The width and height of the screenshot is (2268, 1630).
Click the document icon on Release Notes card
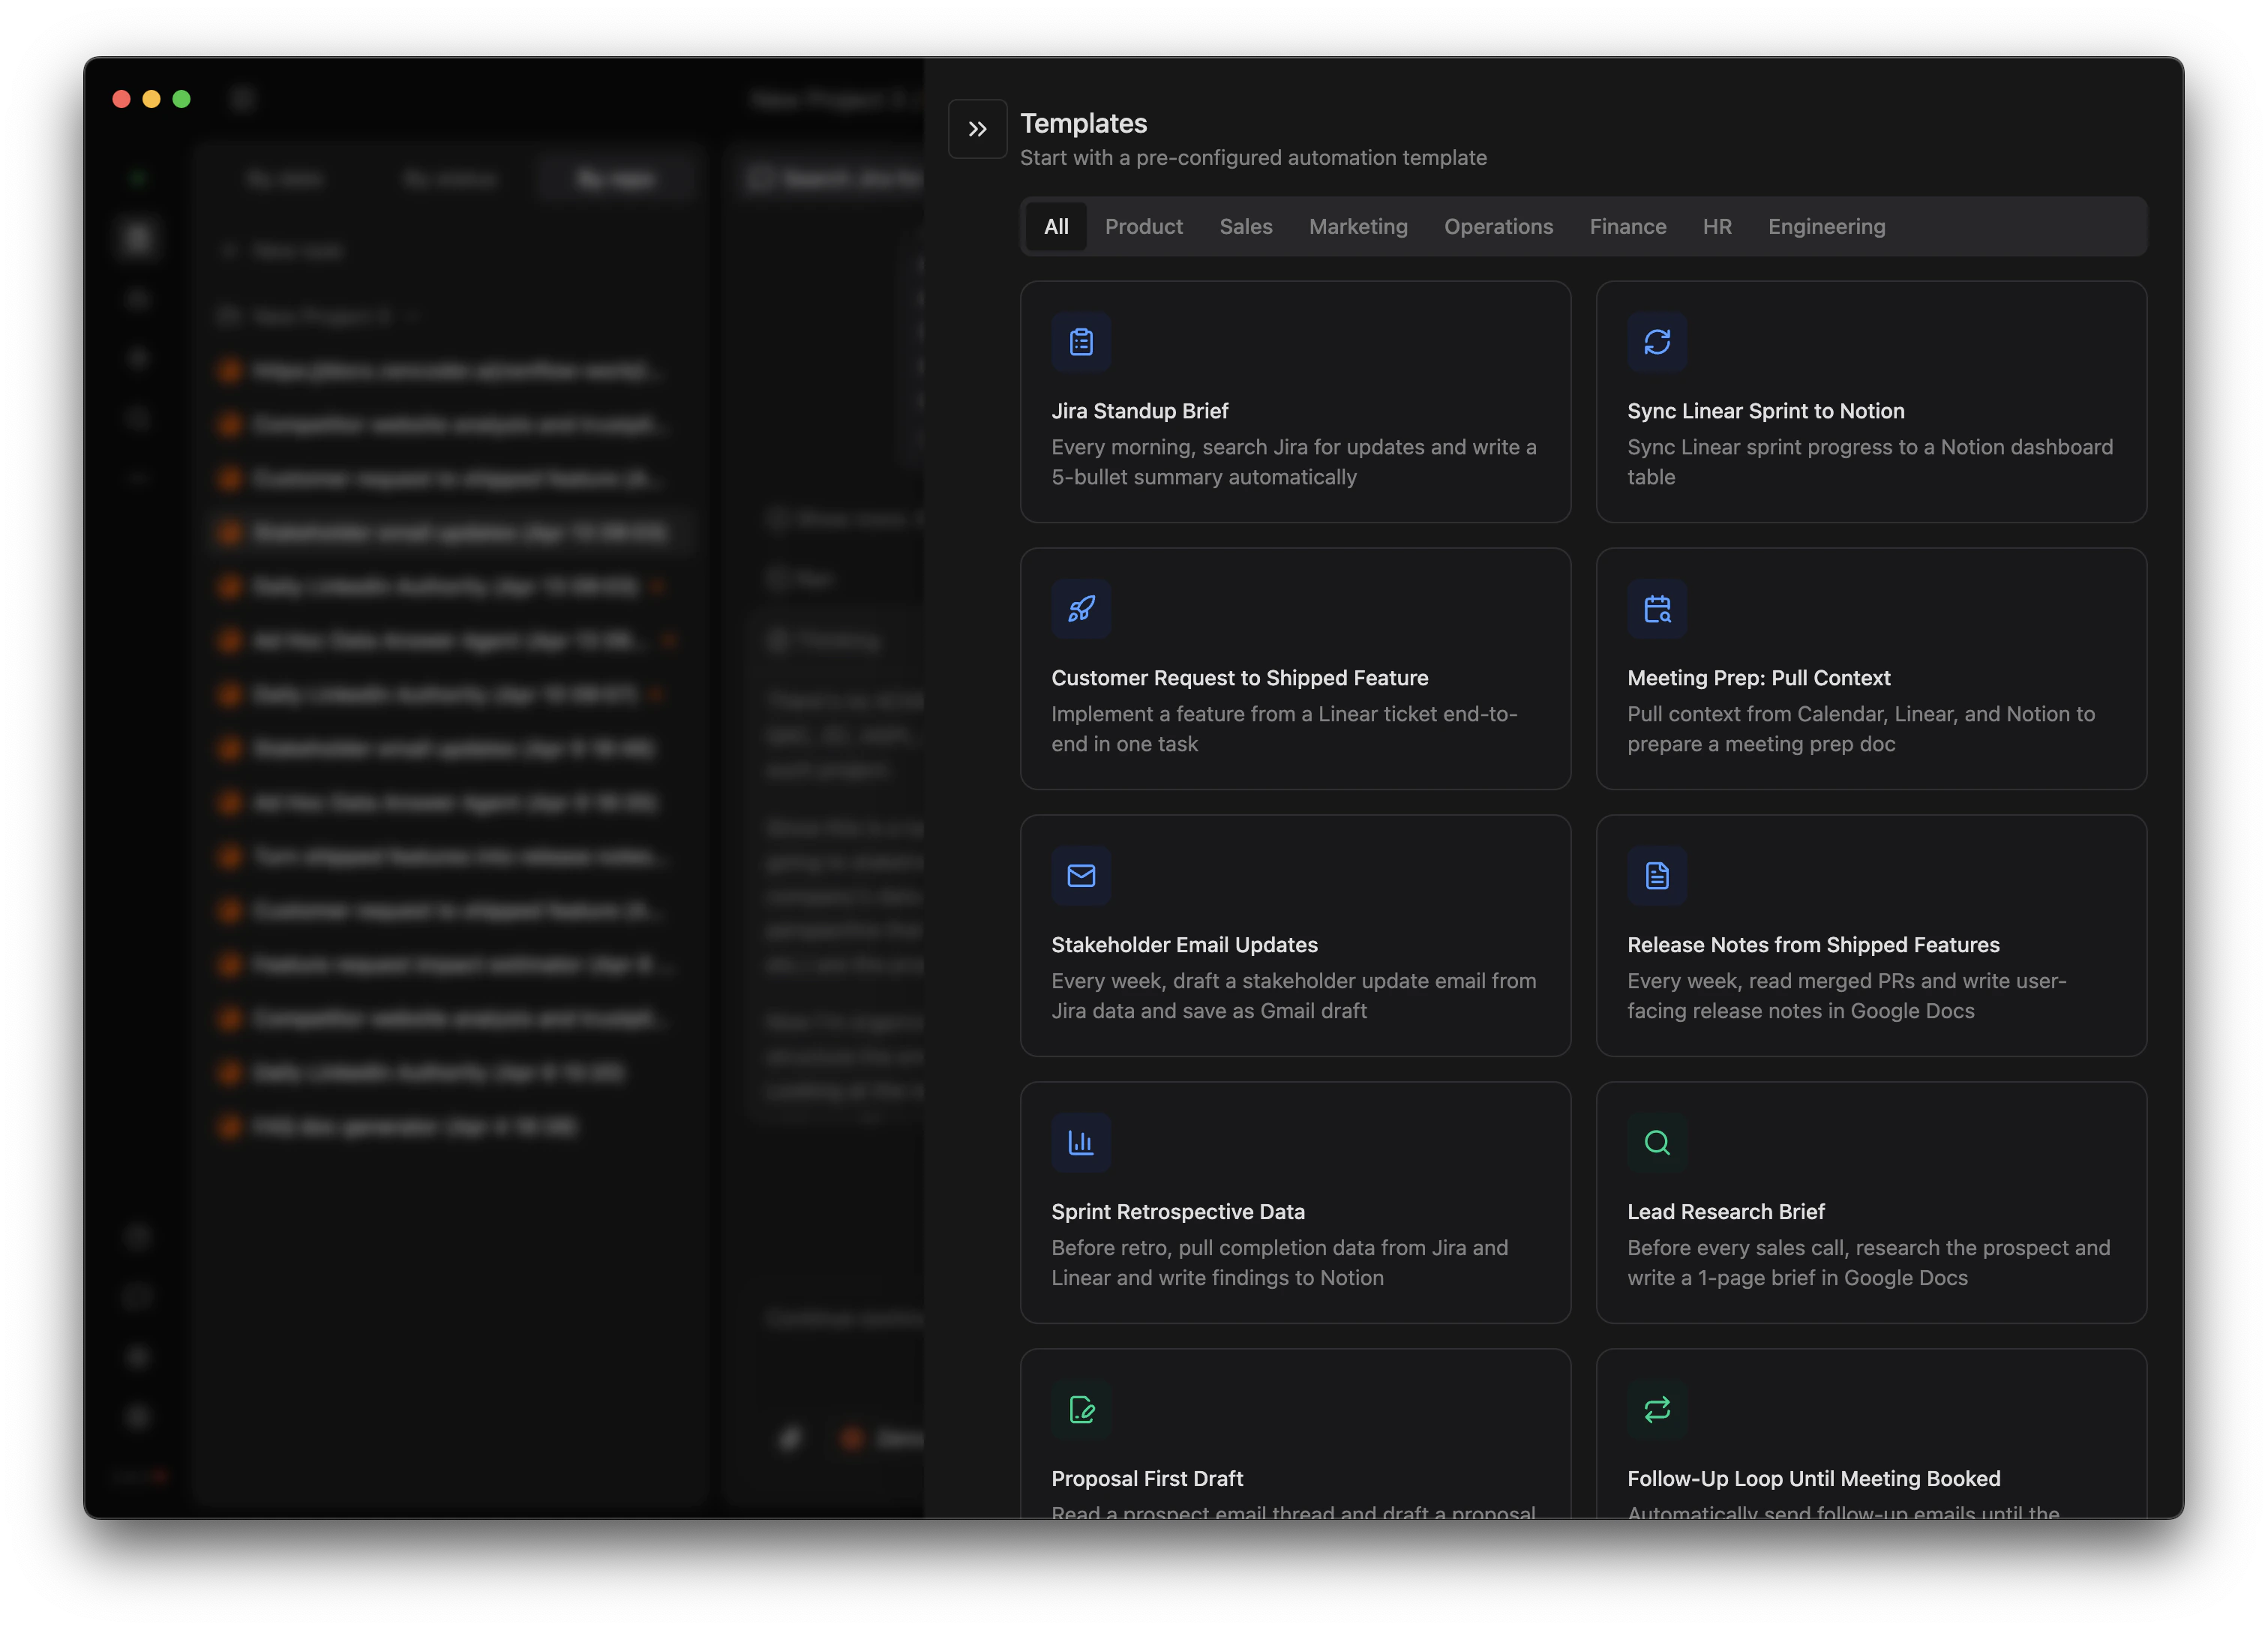point(1657,875)
